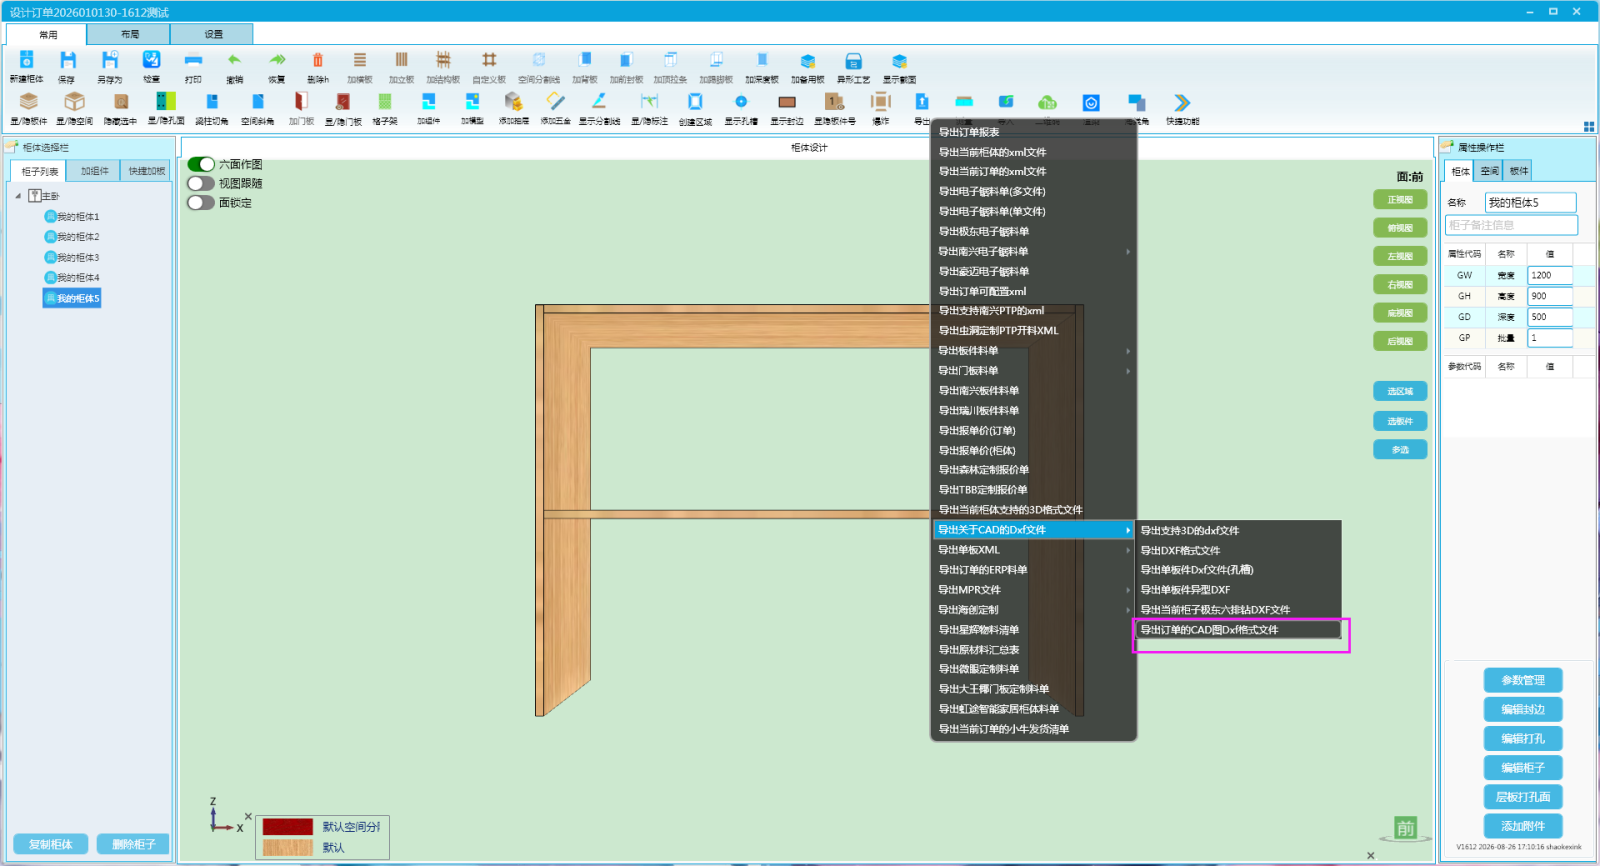
Task: Click the 格子架 lattice rack icon
Action: click(x=385, y=102)
